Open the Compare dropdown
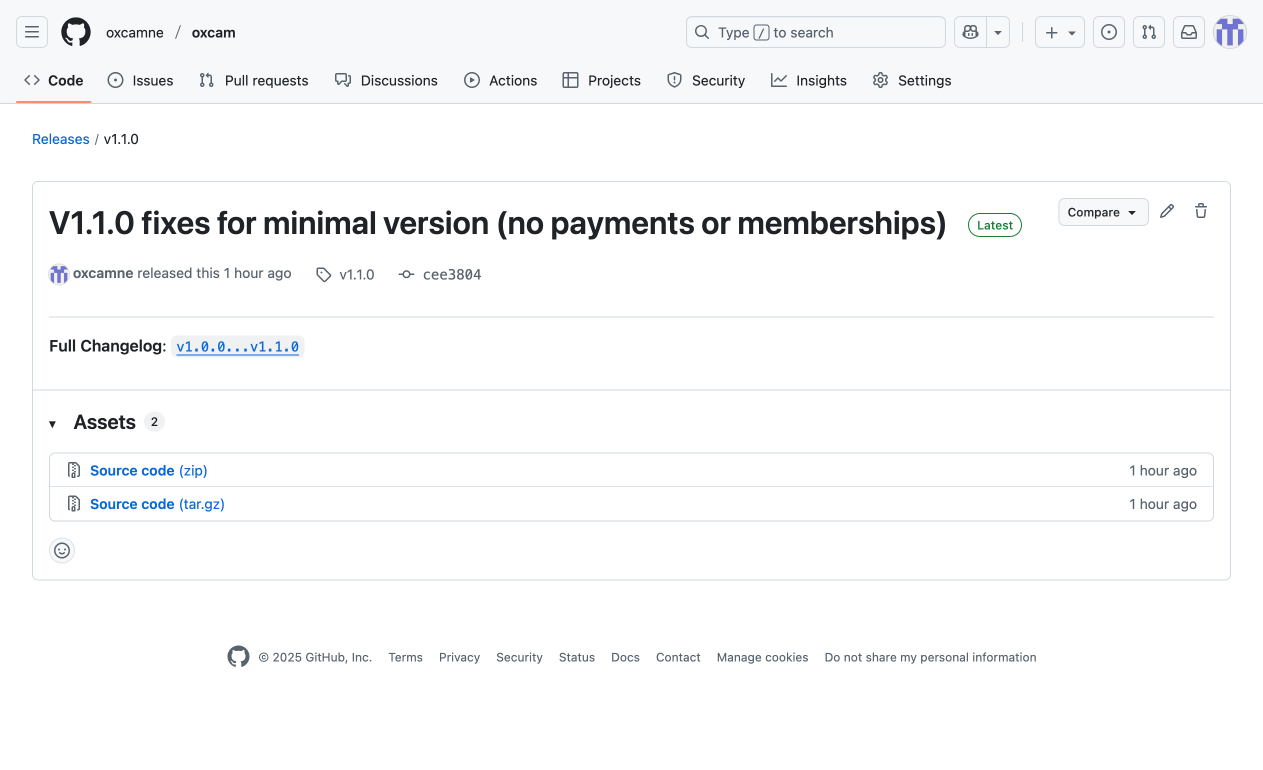 coord(1104,212)
